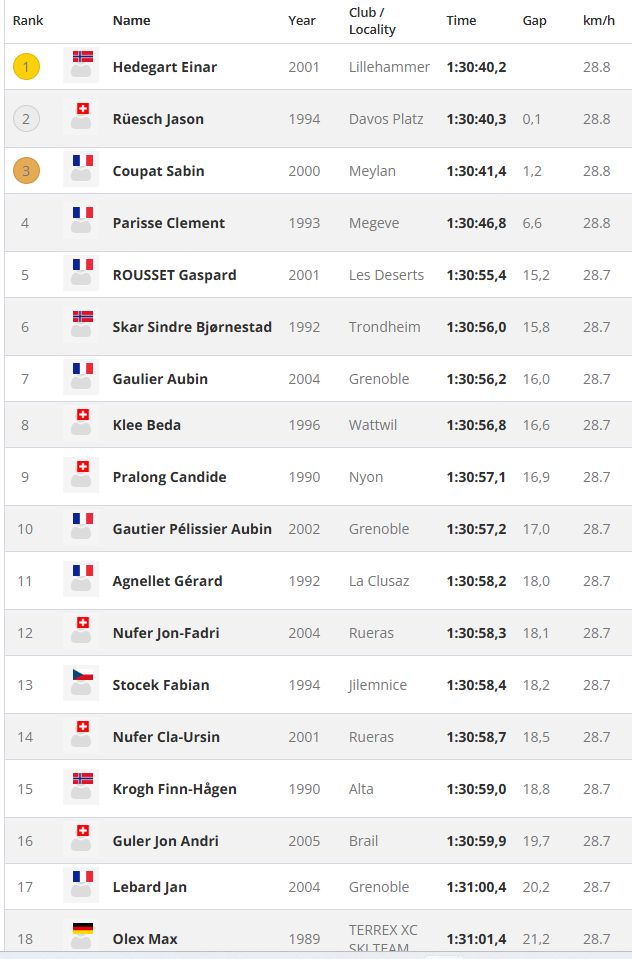Image resolution: width=632 pixels, height=959 pixels.
Task: Open Skar Sindre Bjørnestad's name link
Action: coord(192,327)
